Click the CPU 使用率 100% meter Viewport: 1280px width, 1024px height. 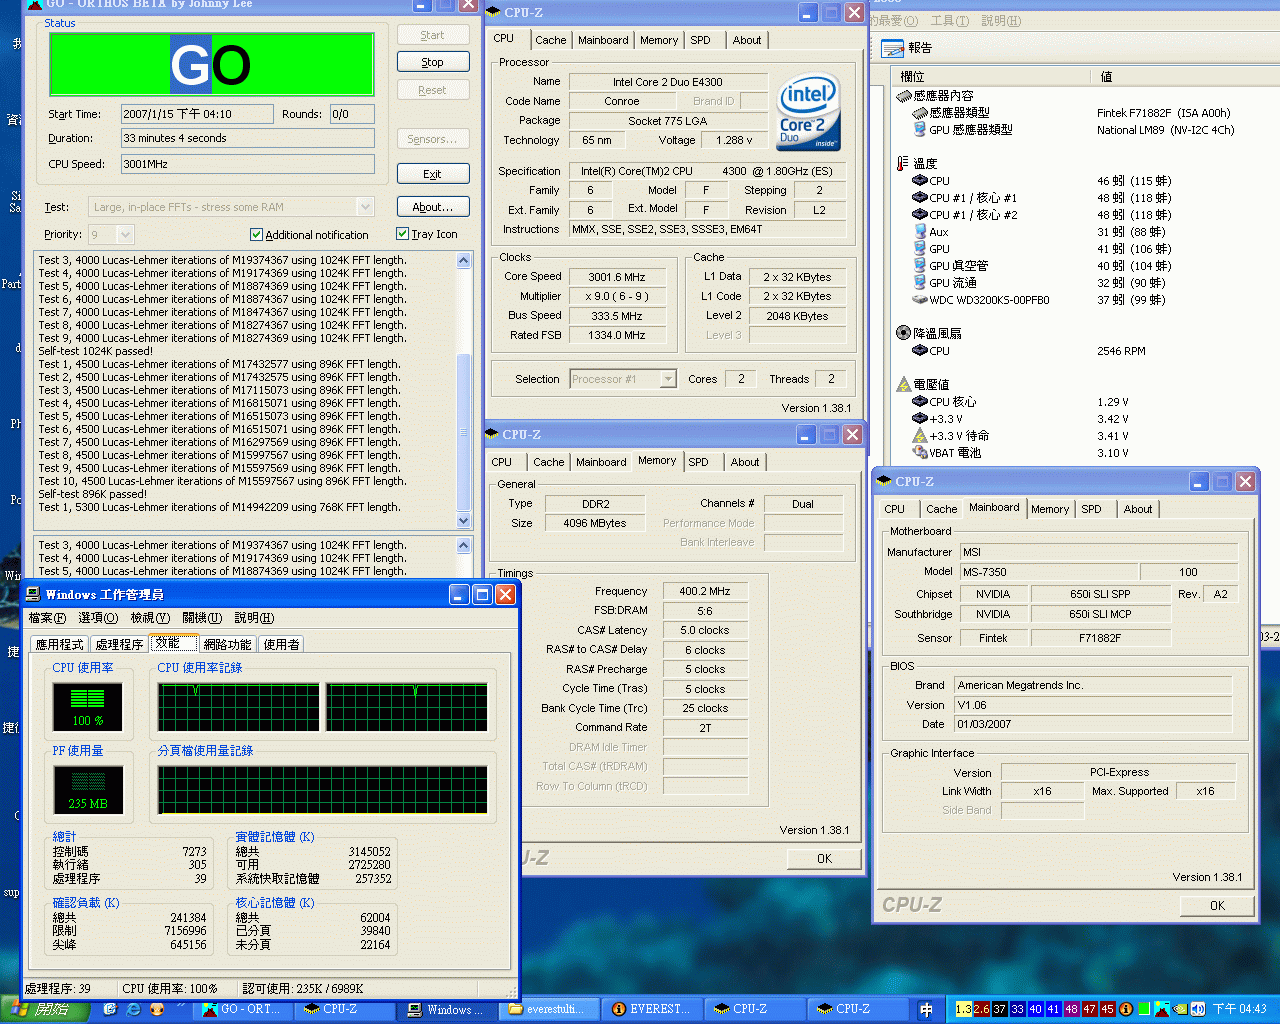coord(87,707)
